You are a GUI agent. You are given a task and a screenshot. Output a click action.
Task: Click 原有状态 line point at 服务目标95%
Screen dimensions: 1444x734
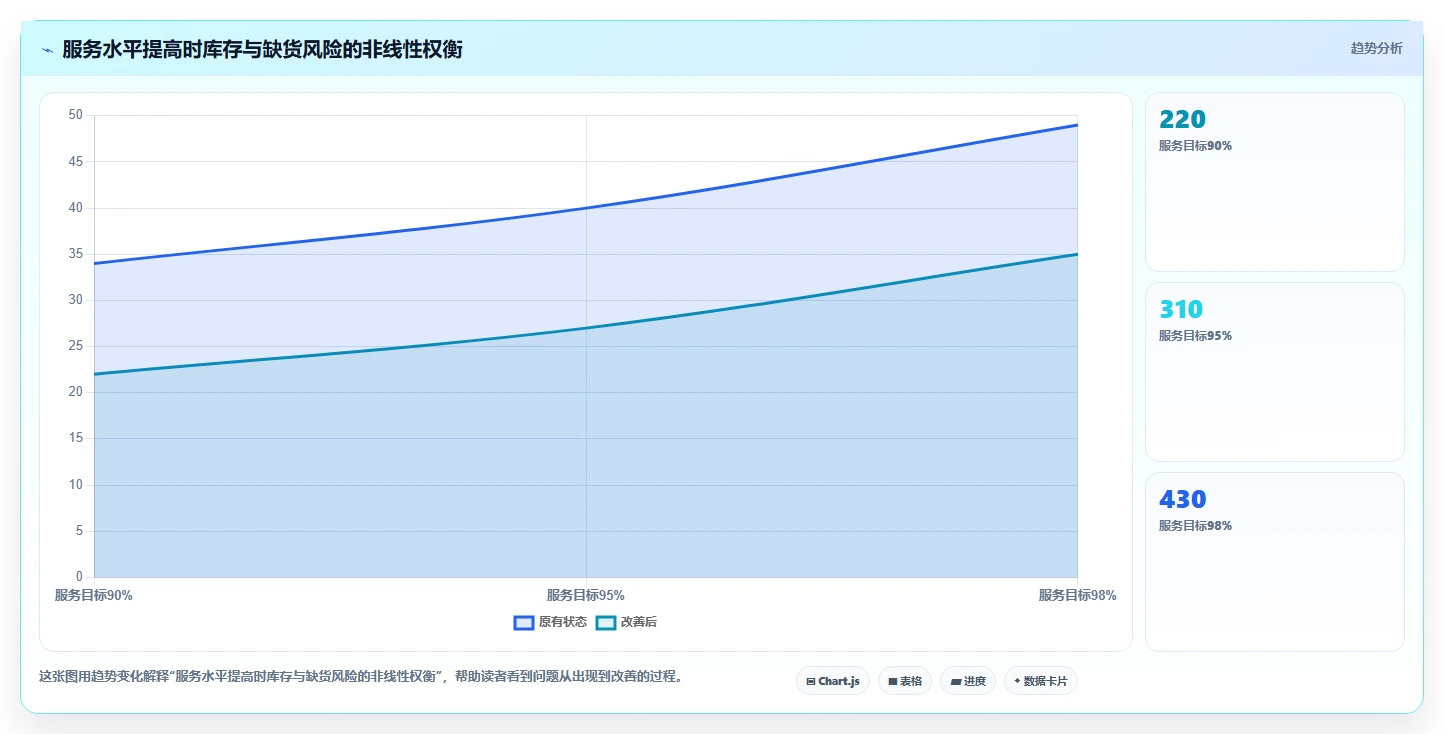pyautogui.click(x=586, y=208)
